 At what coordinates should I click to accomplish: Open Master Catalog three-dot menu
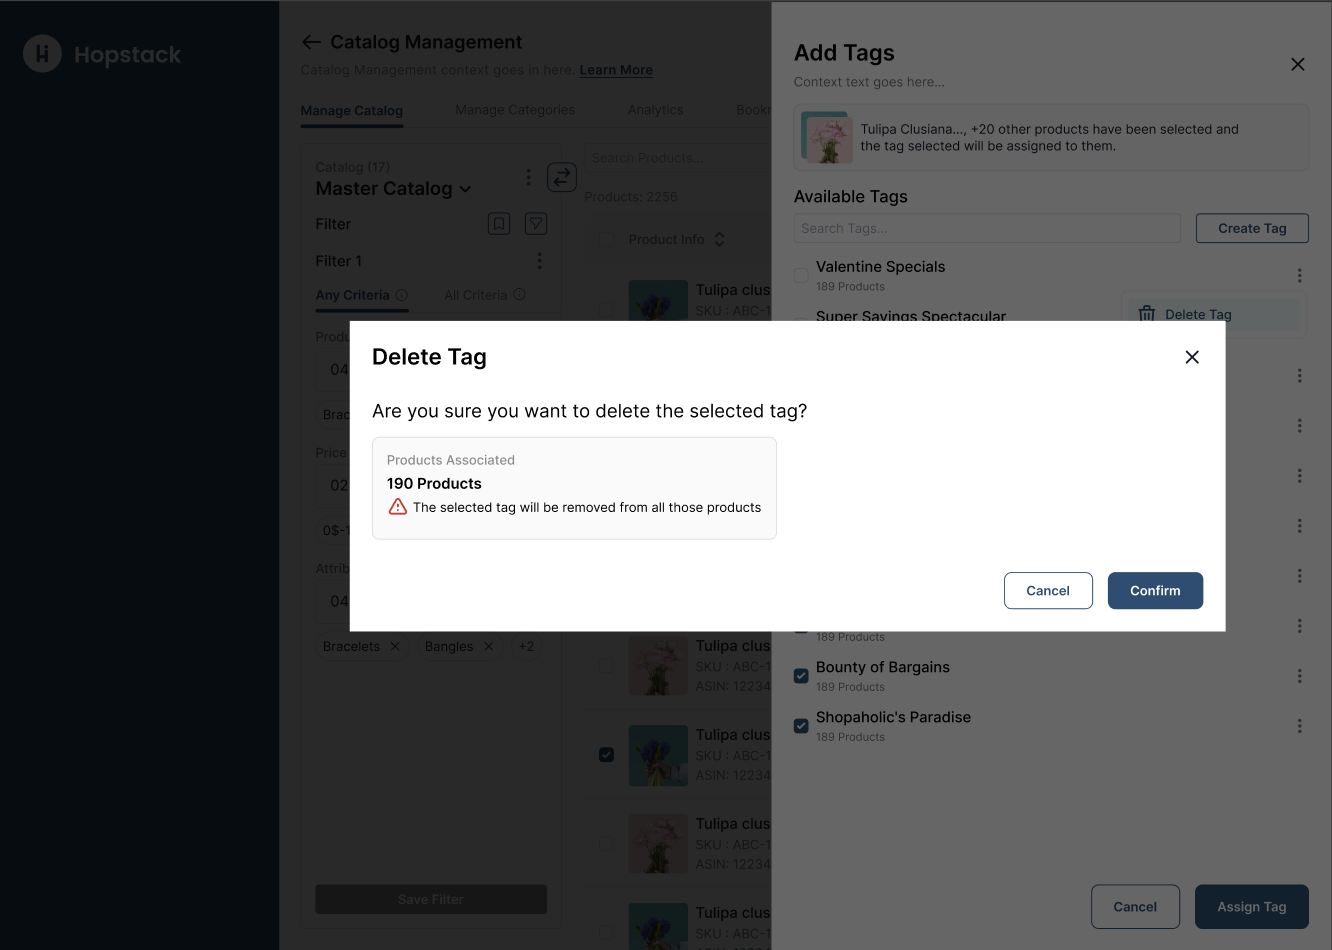pyautogui.click(x=528, y=178)
